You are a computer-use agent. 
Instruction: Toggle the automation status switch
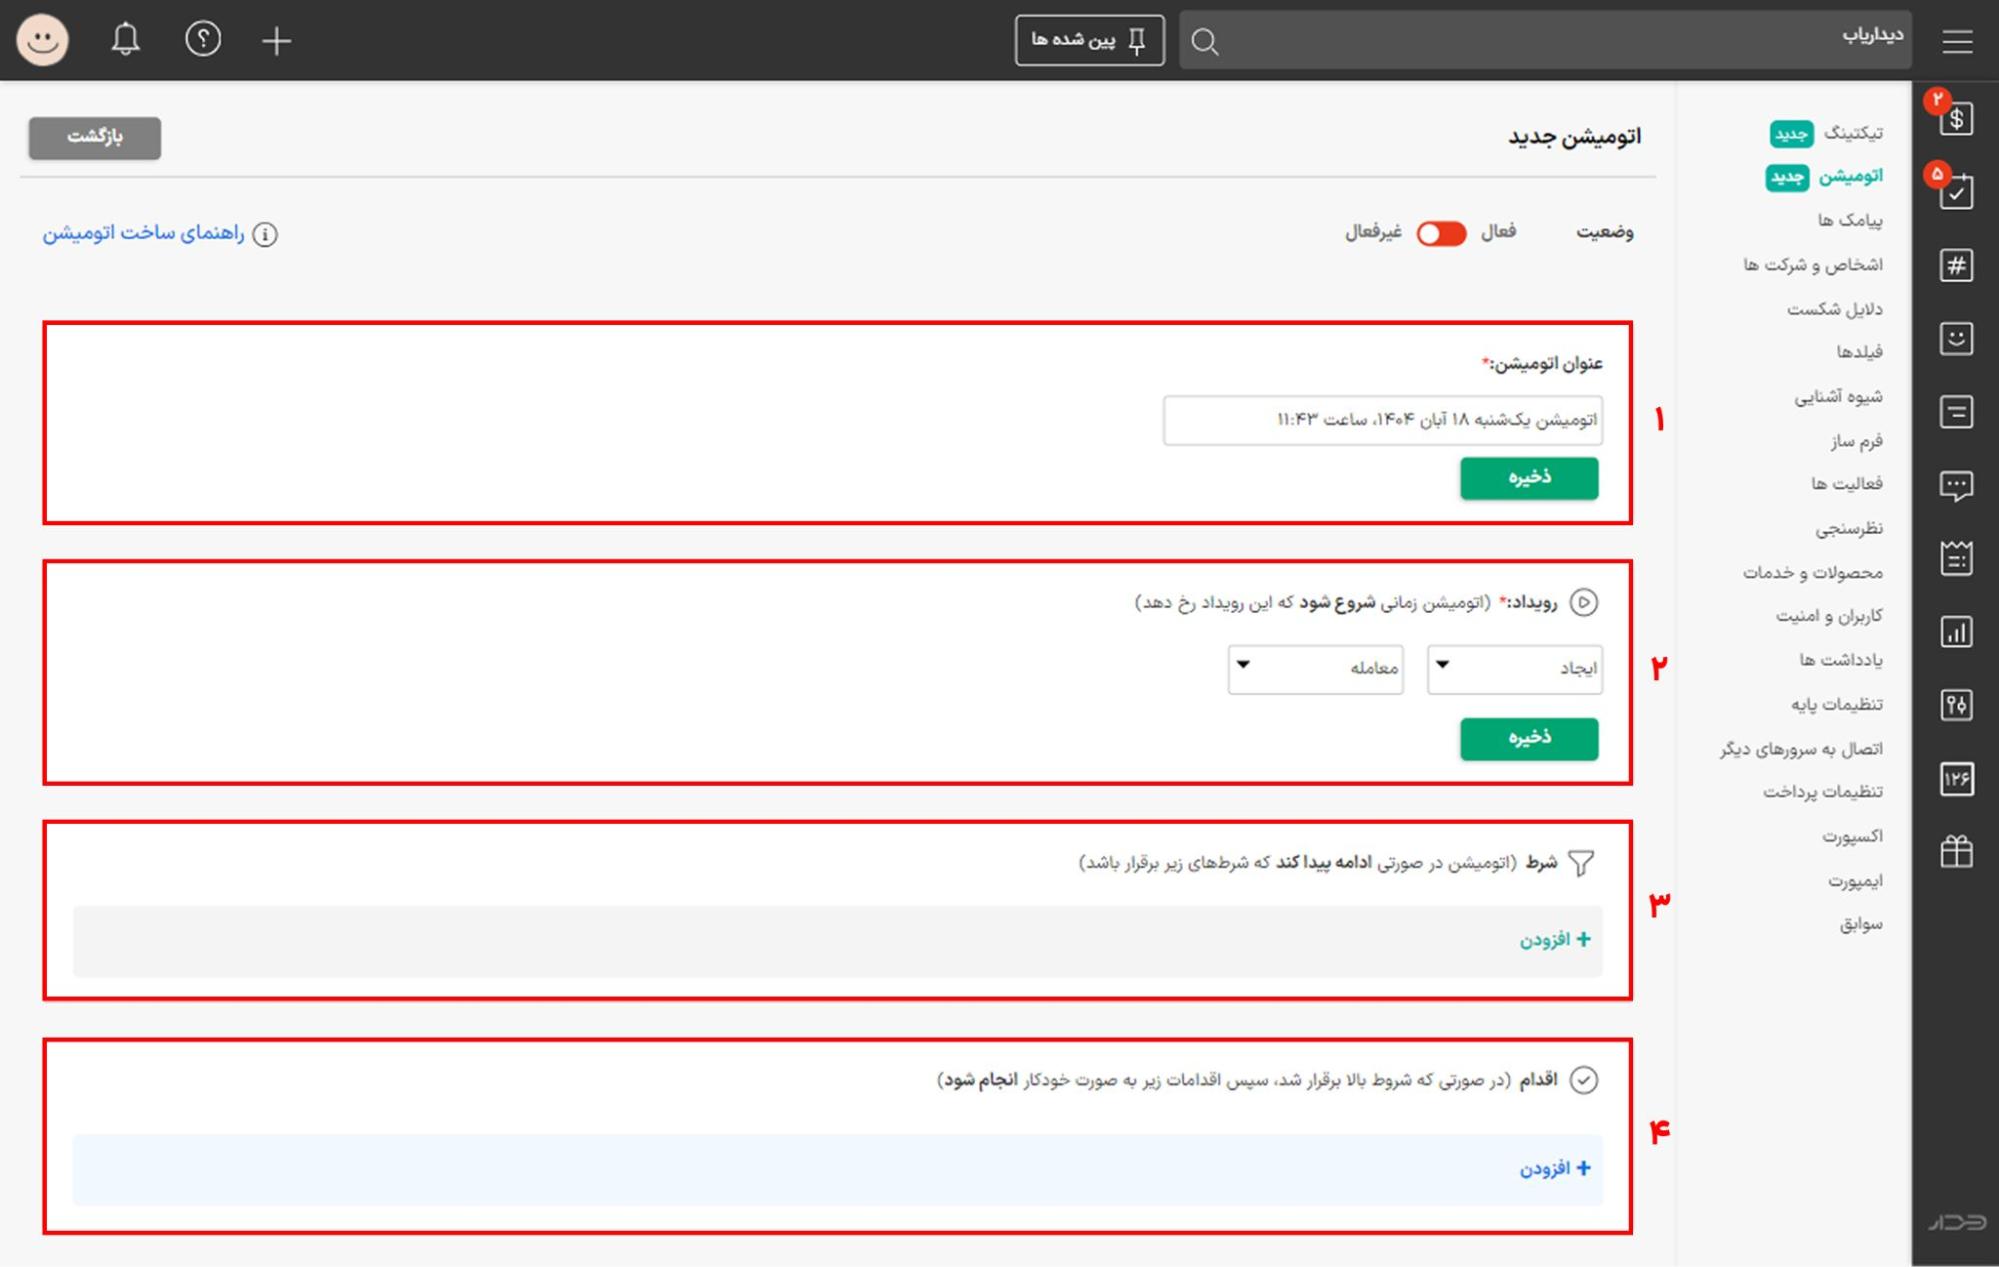click(x=1441, y=233)
